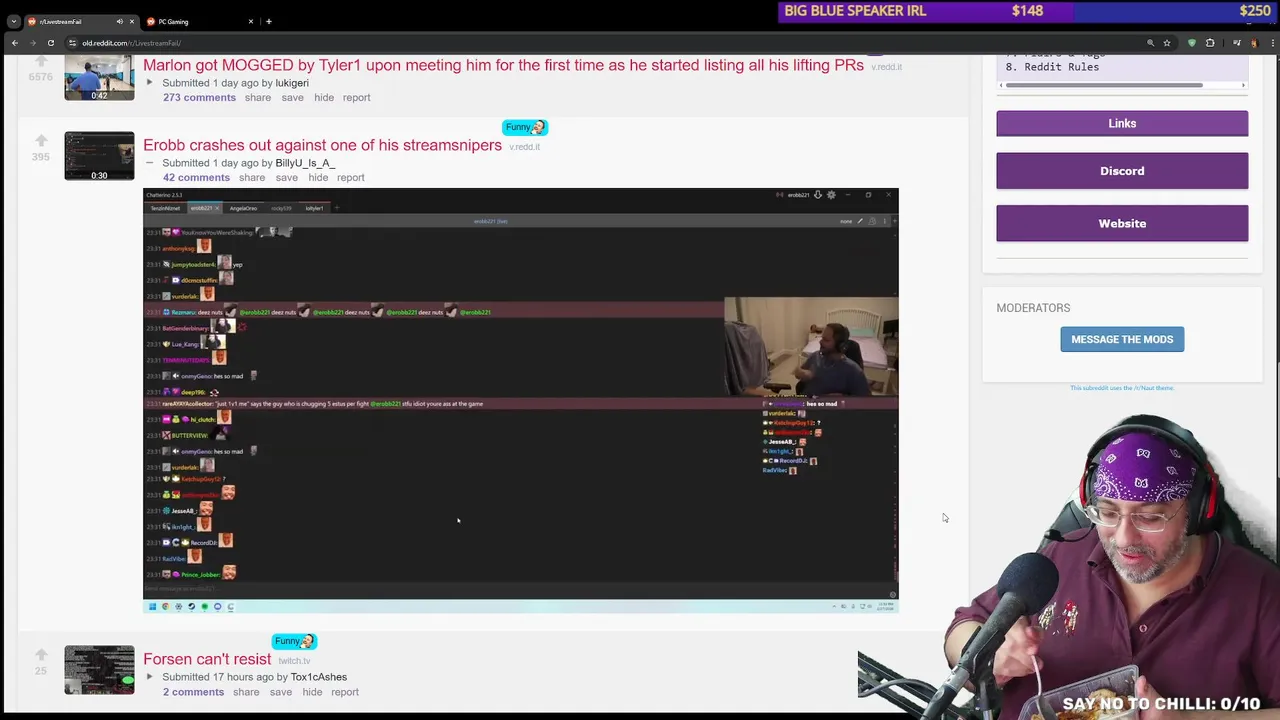Screen dimensions: 1280x720
Task: Open 273 comments on Marlon post
Action: [x=199, y=97]
